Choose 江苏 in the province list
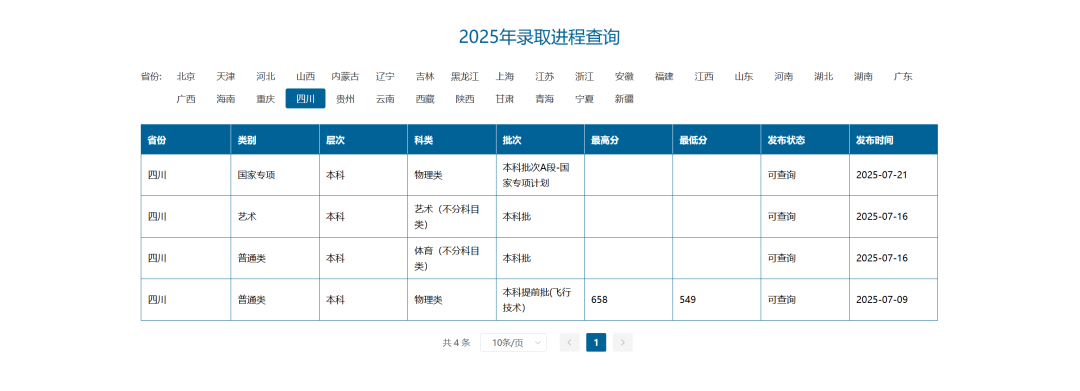1080x391 pixels. [545, 76]
